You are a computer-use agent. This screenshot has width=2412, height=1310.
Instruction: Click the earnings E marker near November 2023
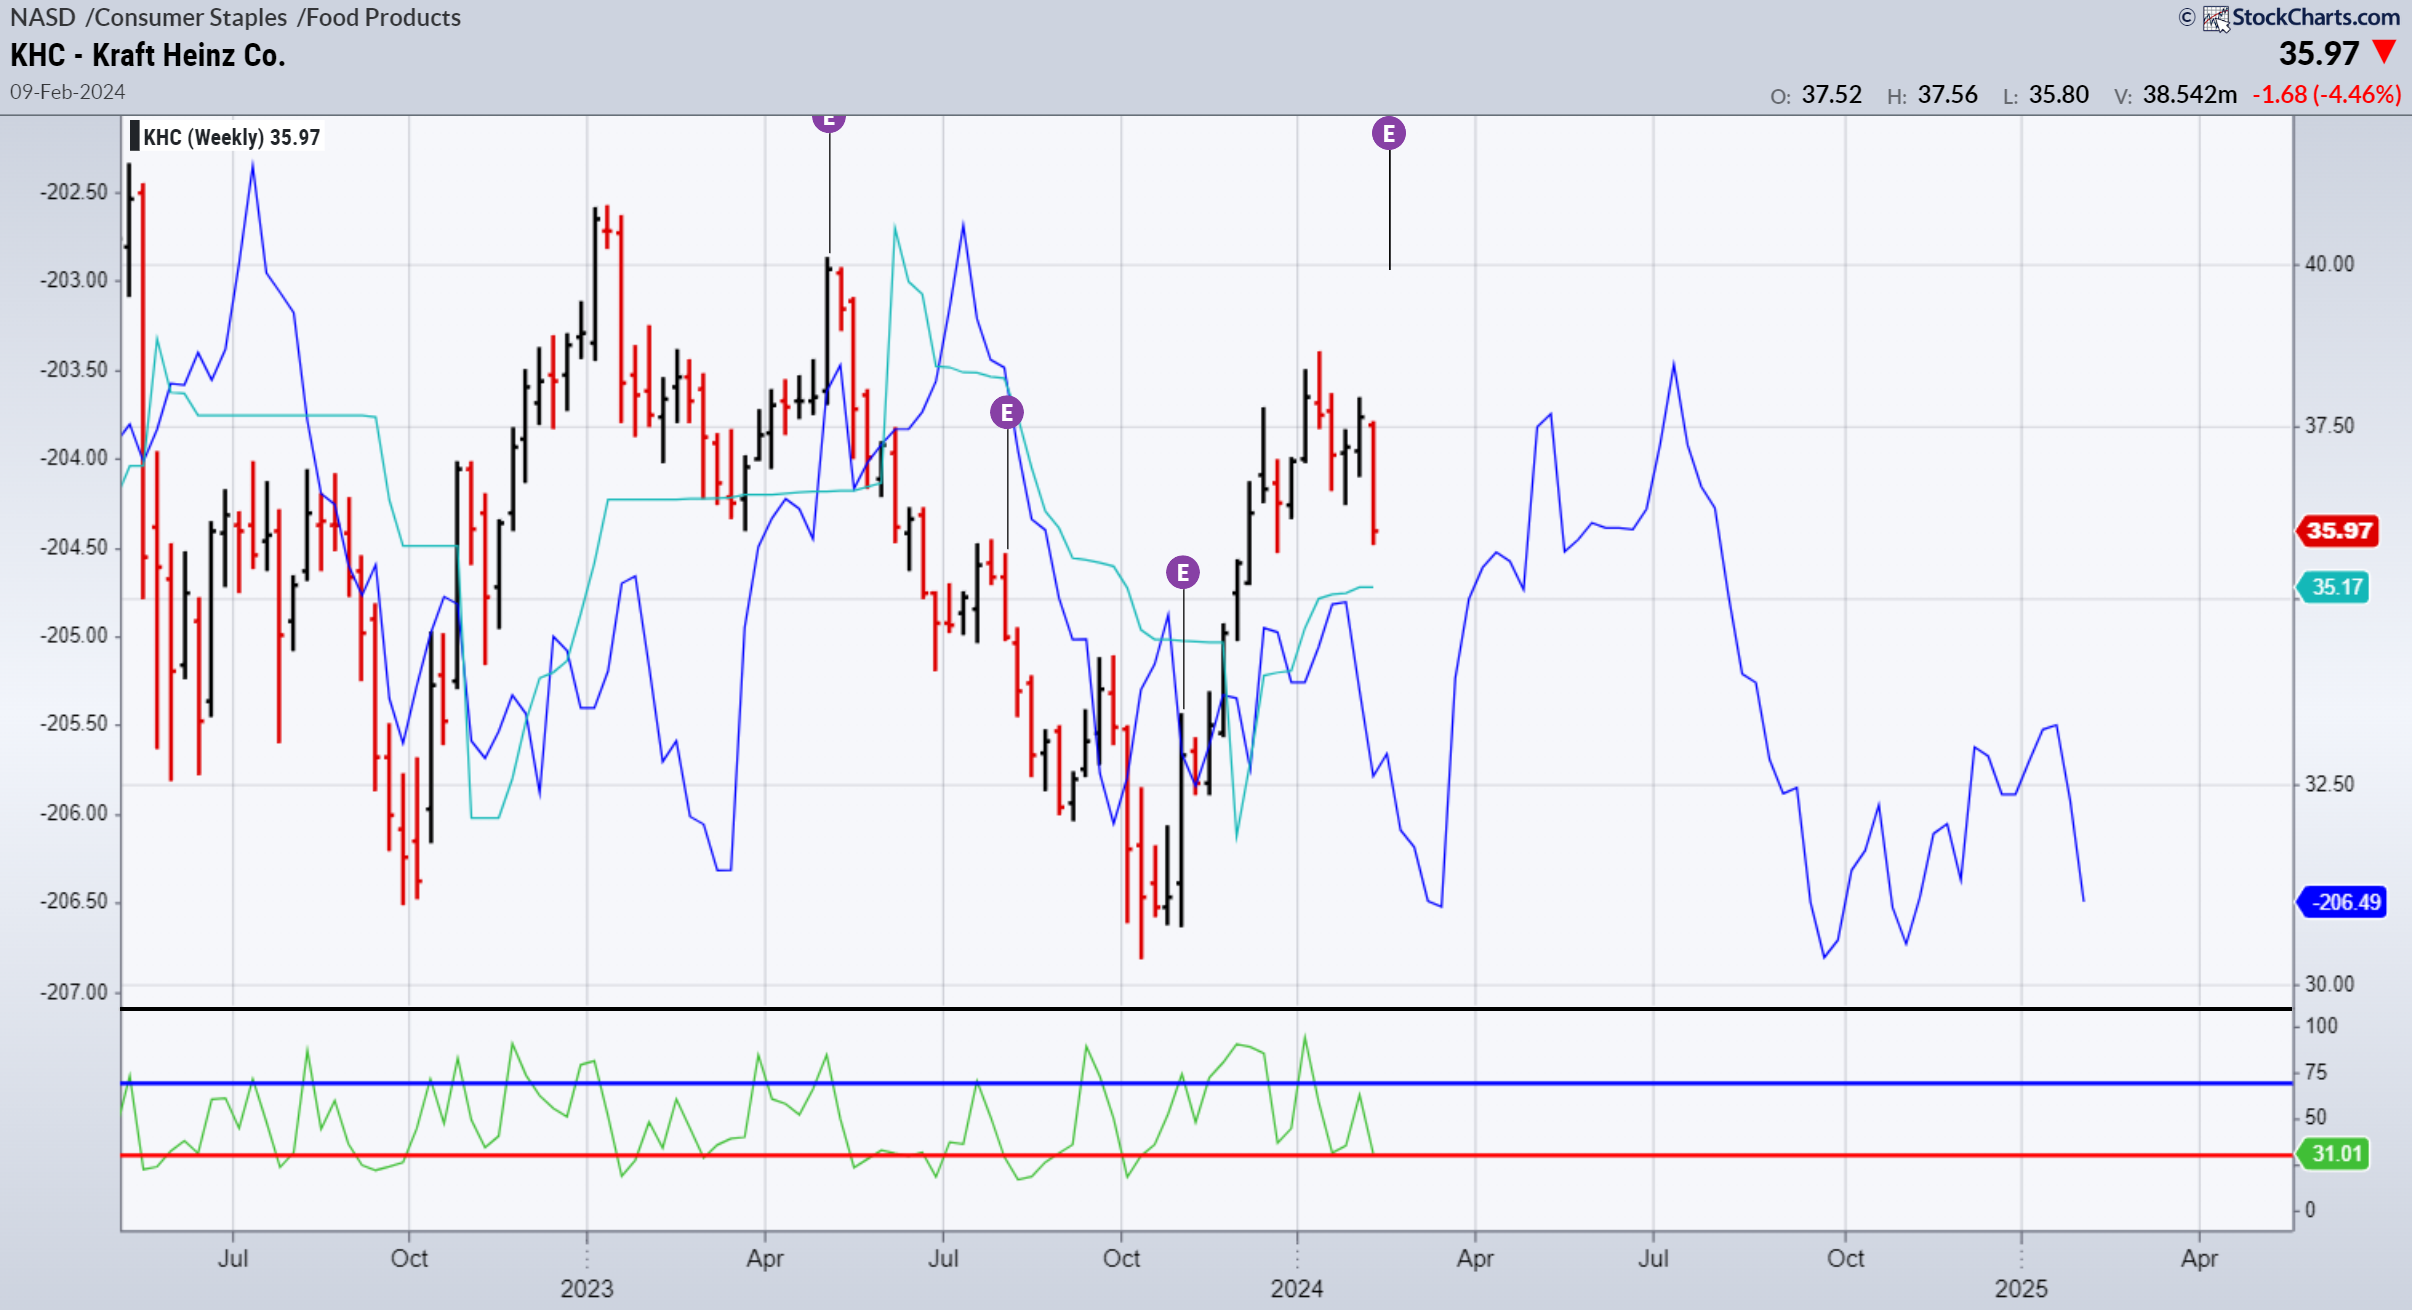(x=1183, y=572)
